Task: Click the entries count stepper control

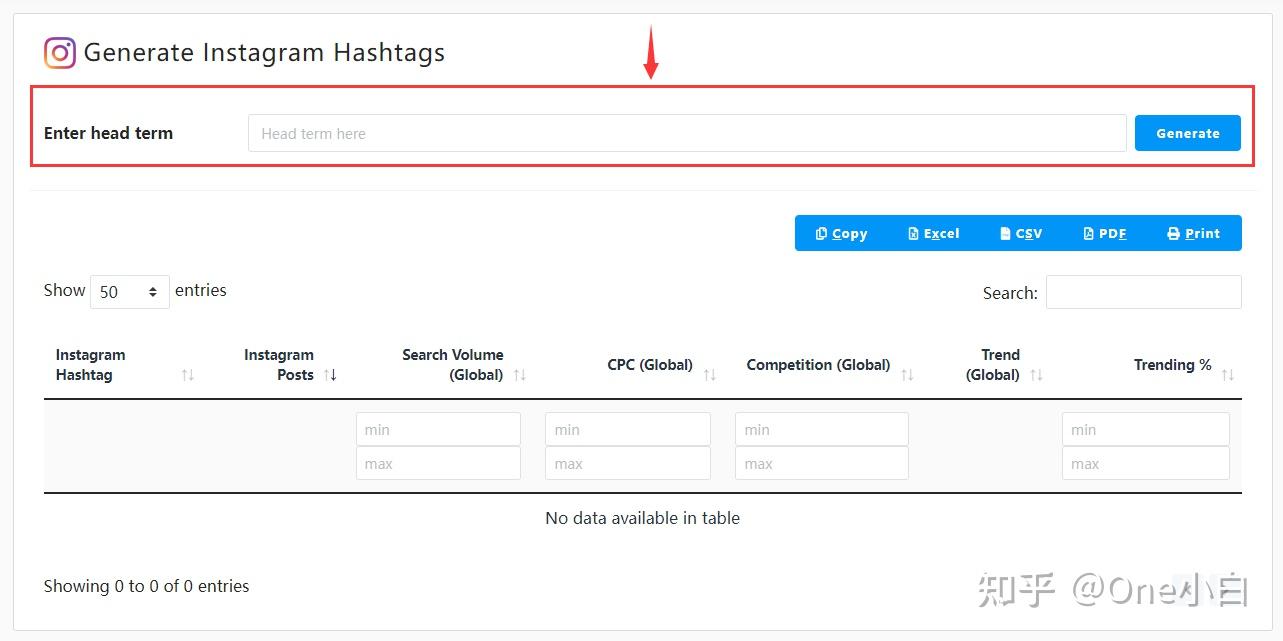Action: (153, 291)
